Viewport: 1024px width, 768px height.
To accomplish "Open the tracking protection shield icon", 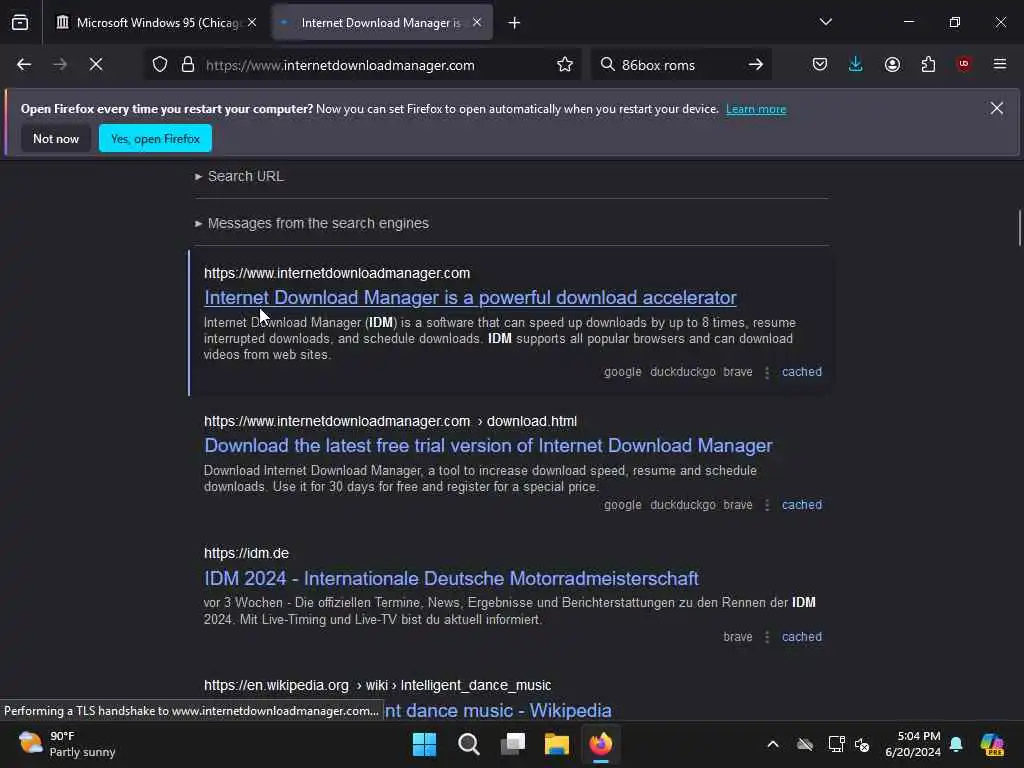I will tap(160, 64).
